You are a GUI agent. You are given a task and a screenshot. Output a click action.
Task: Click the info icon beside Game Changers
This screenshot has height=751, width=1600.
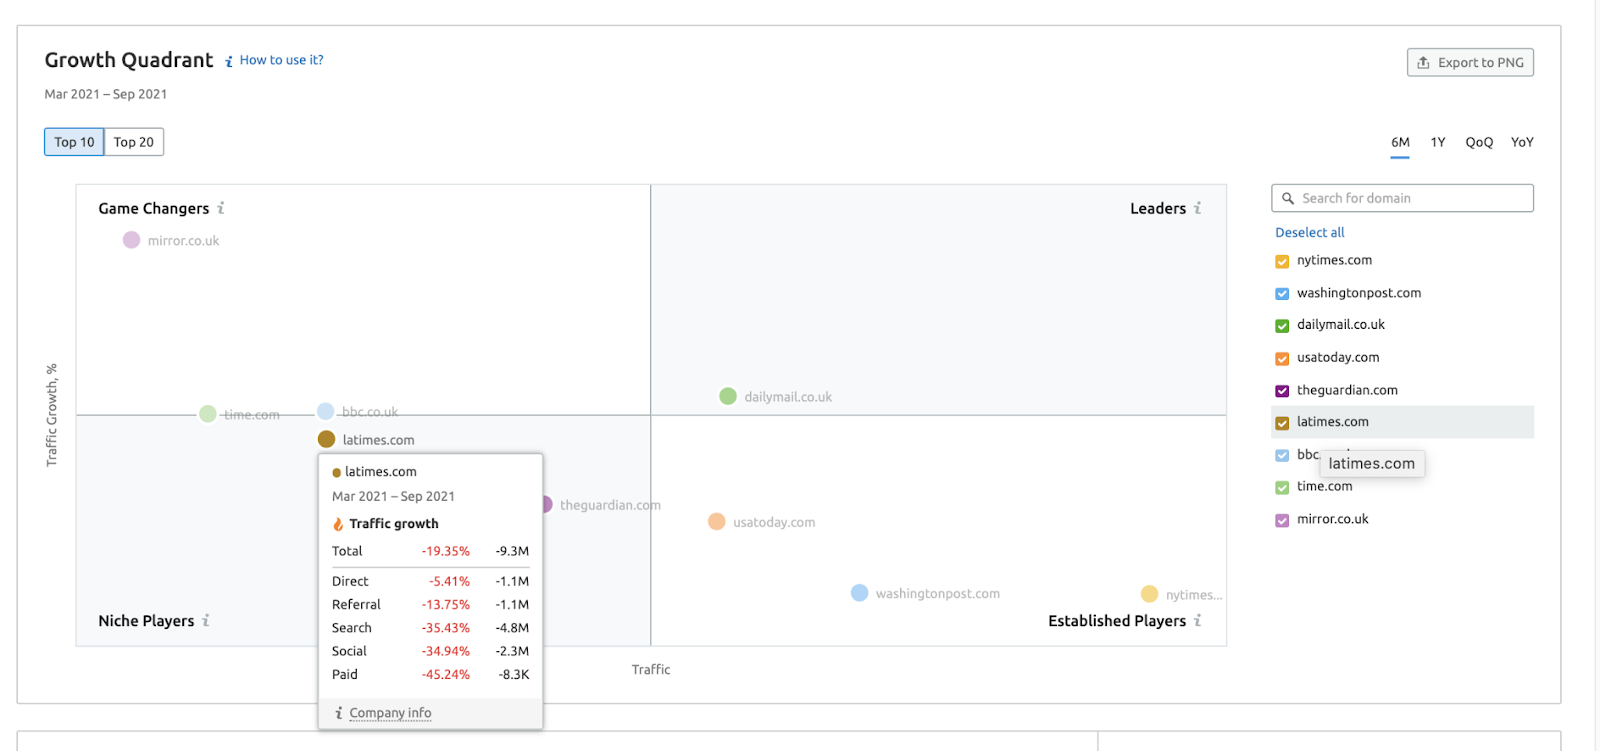click(x=221, y=208)
